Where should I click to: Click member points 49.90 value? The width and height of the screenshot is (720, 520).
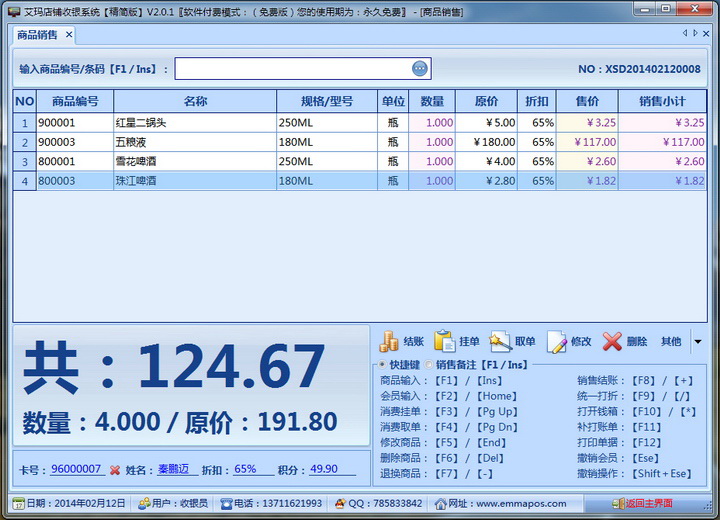[324, 469]
